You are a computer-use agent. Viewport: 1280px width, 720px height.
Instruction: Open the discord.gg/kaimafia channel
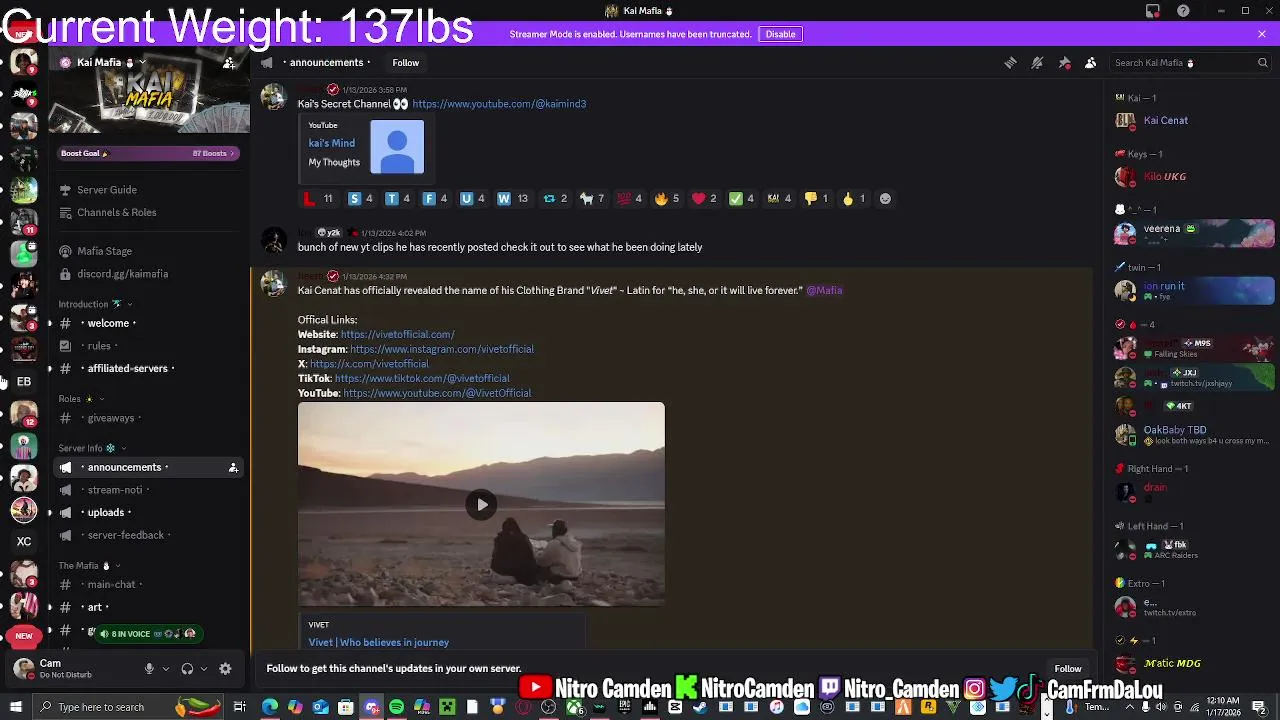click(x=122, y=274)
